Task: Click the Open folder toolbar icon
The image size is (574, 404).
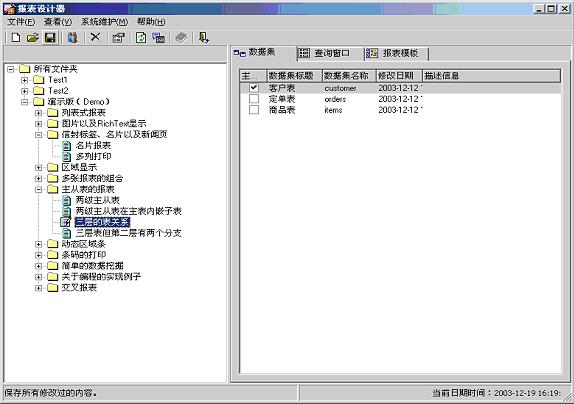Action: coord(33,37)
